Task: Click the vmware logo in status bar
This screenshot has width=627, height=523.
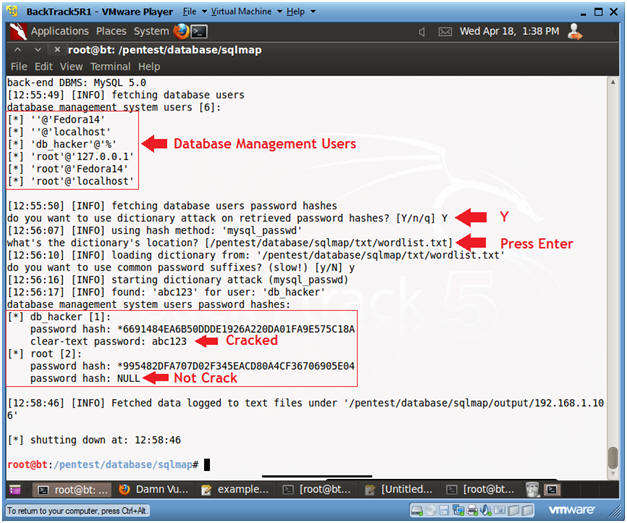Action: (x=571, y=510)
